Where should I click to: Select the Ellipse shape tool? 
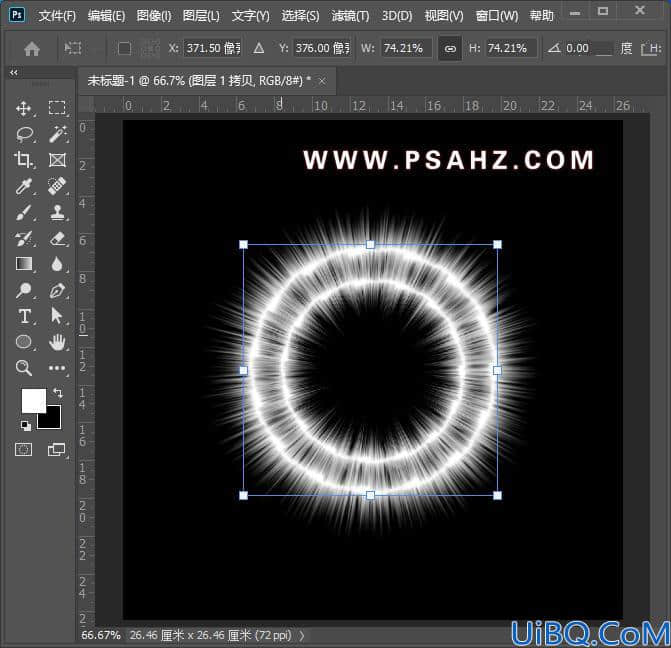[x=24, y=342]
